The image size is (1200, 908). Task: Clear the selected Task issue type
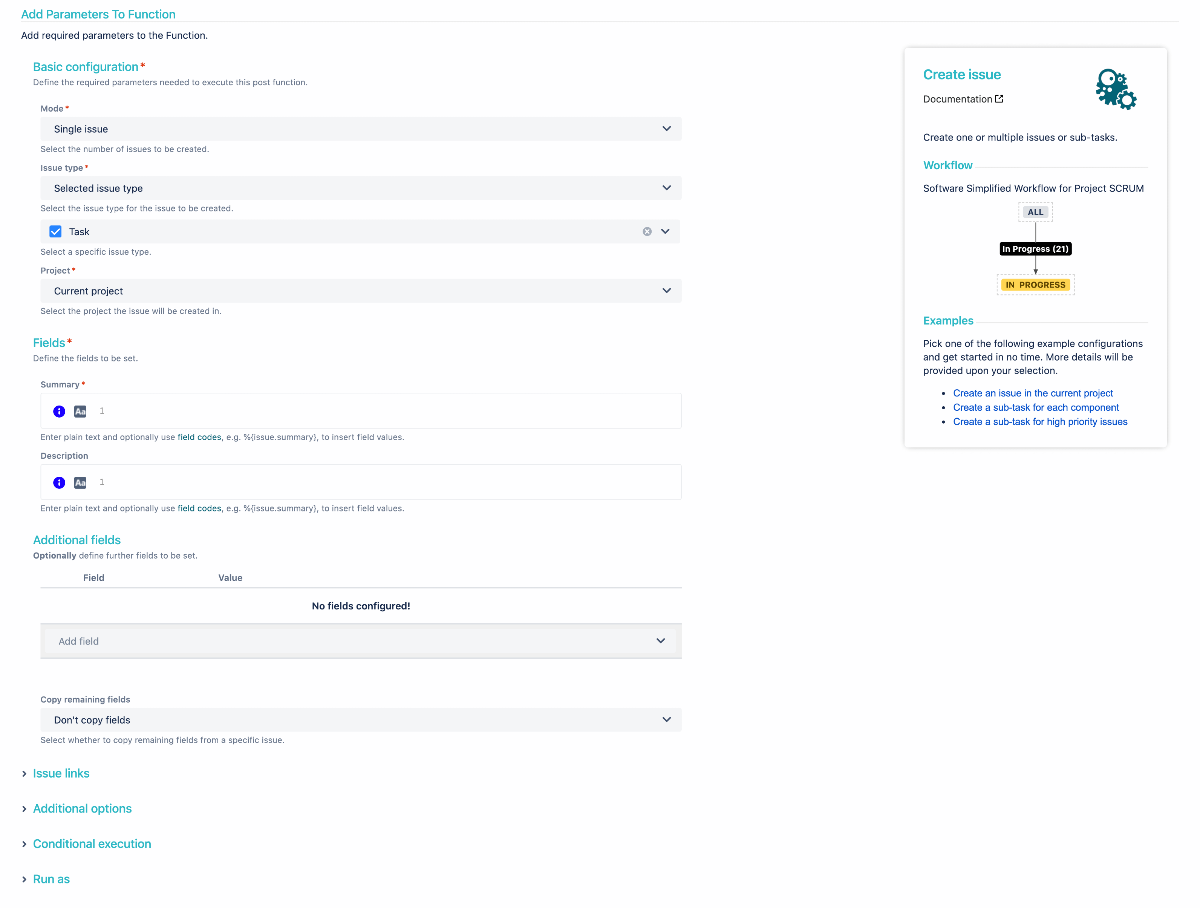pyautogui.click(x=647, y=231)
